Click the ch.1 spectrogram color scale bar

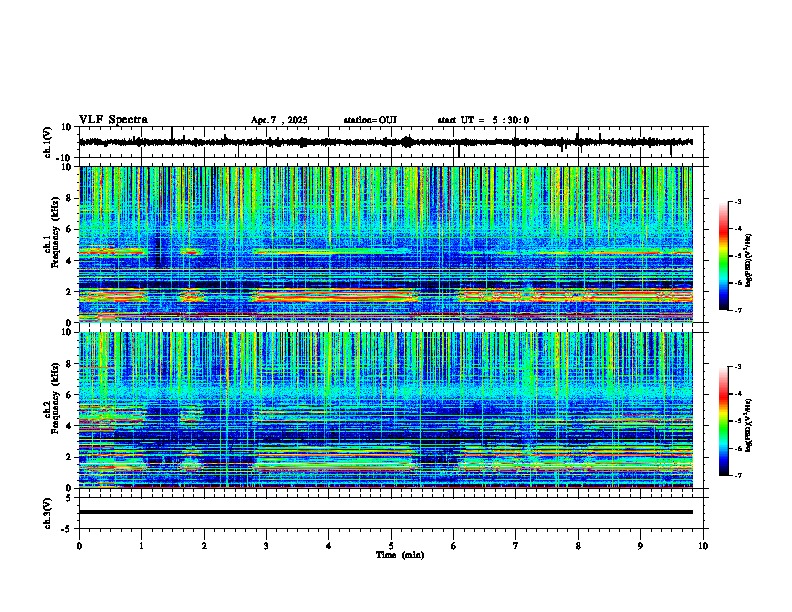(x=723, y=256)
